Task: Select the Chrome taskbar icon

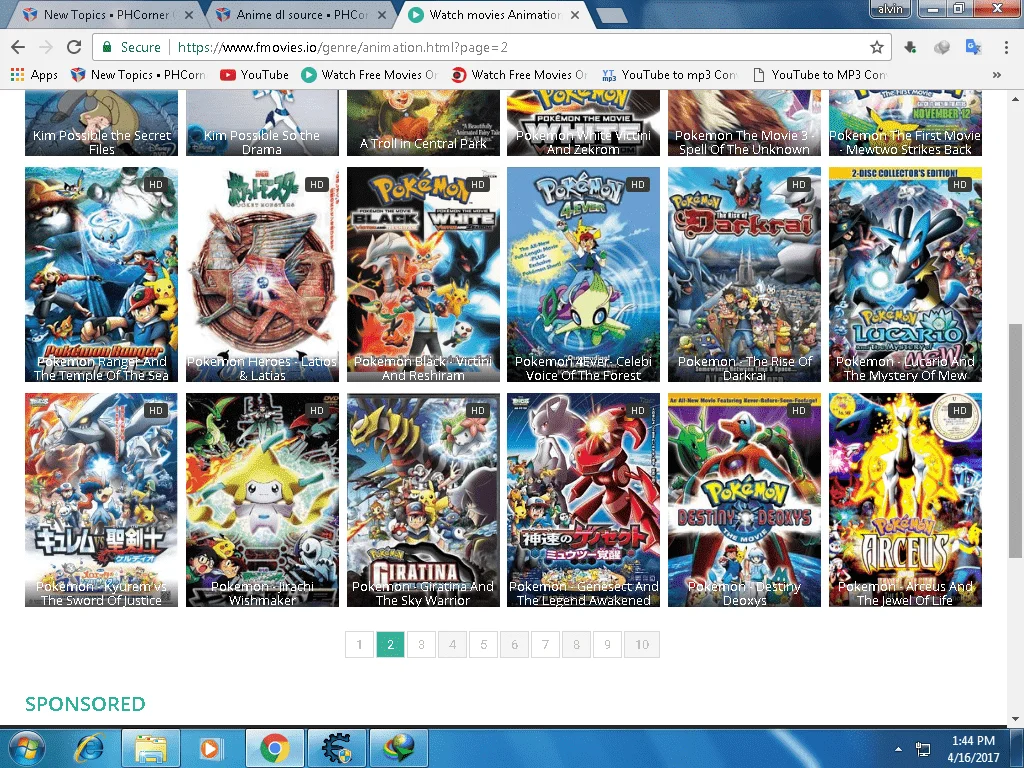Action: 275,748
